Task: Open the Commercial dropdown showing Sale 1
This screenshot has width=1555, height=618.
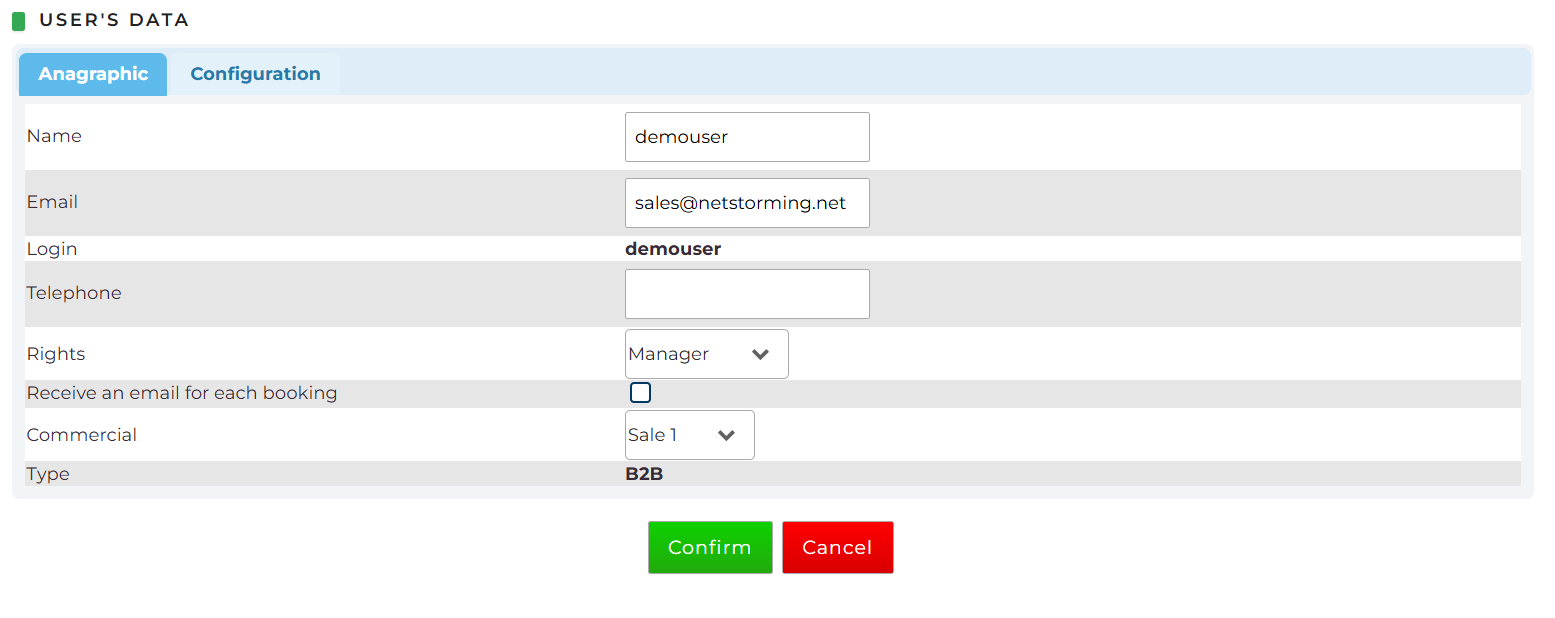Action: [x=690, y=435]
